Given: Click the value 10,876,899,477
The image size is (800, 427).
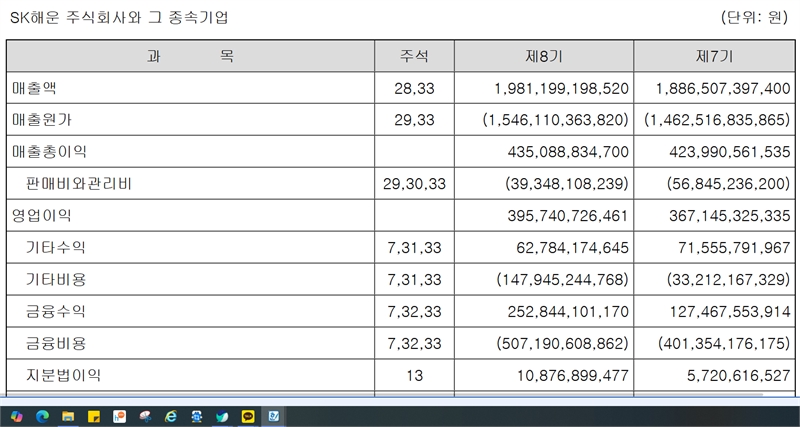Looking at the screenshot, I should (572, 376).
